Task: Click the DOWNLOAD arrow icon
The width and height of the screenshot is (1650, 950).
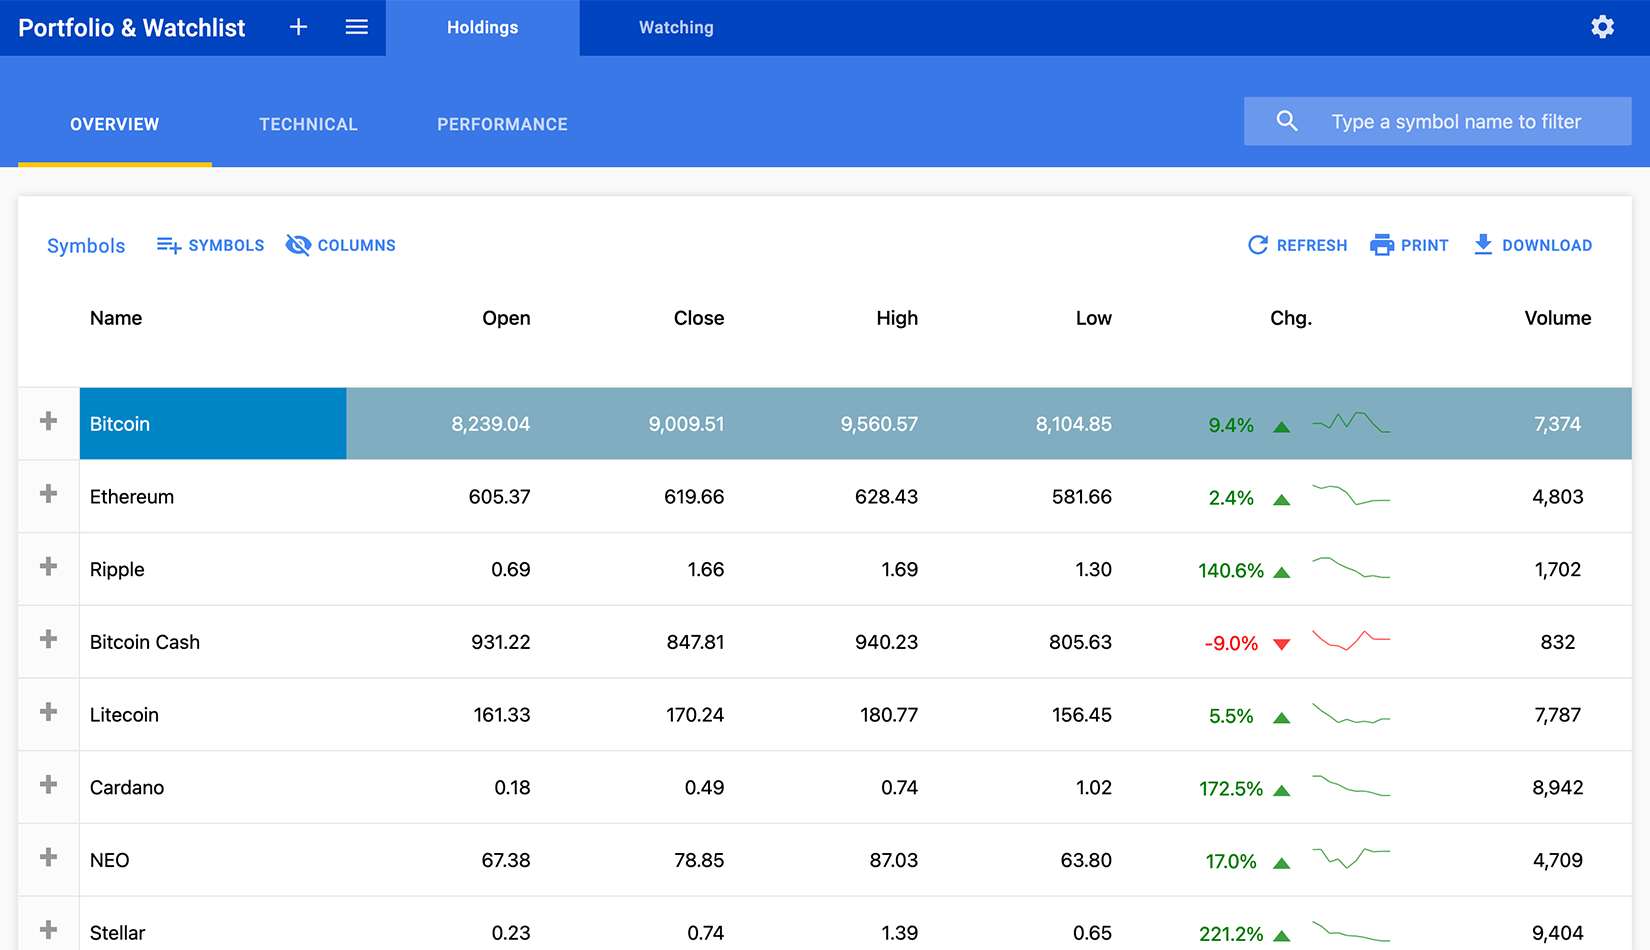Action: [x=1483, y=245]
